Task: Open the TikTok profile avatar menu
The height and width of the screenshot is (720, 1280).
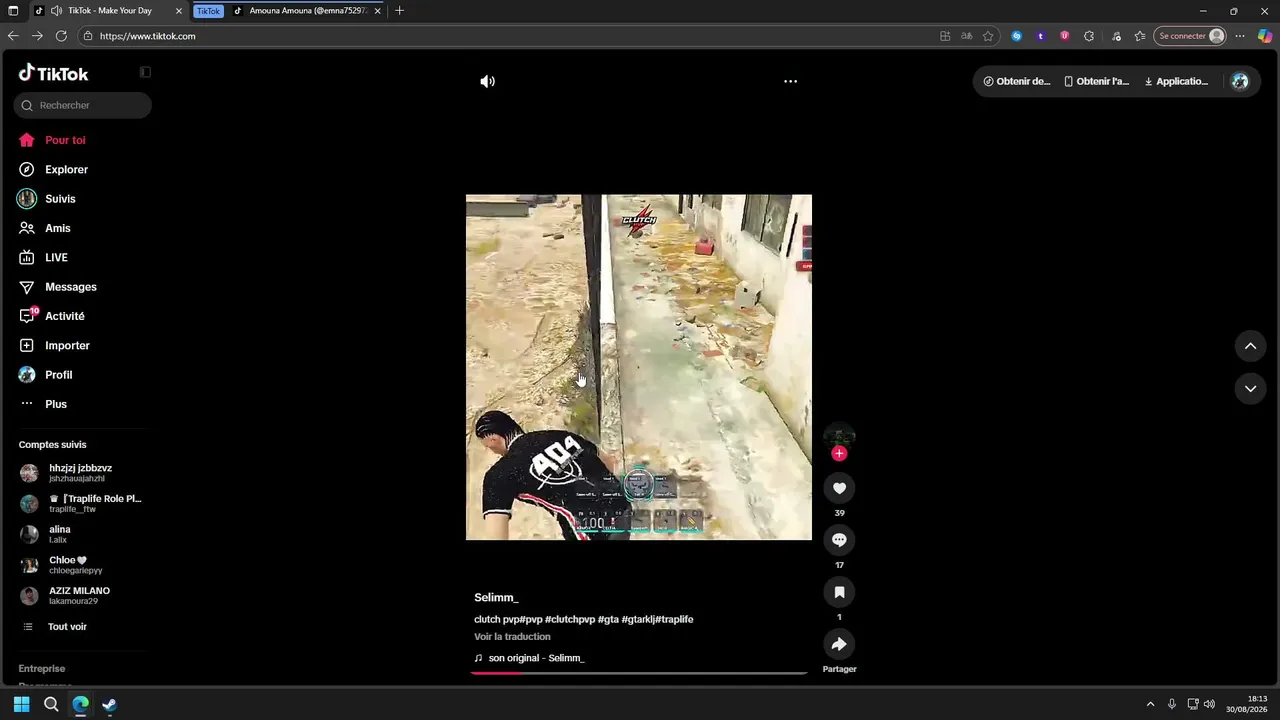Action: point(1240,82)
